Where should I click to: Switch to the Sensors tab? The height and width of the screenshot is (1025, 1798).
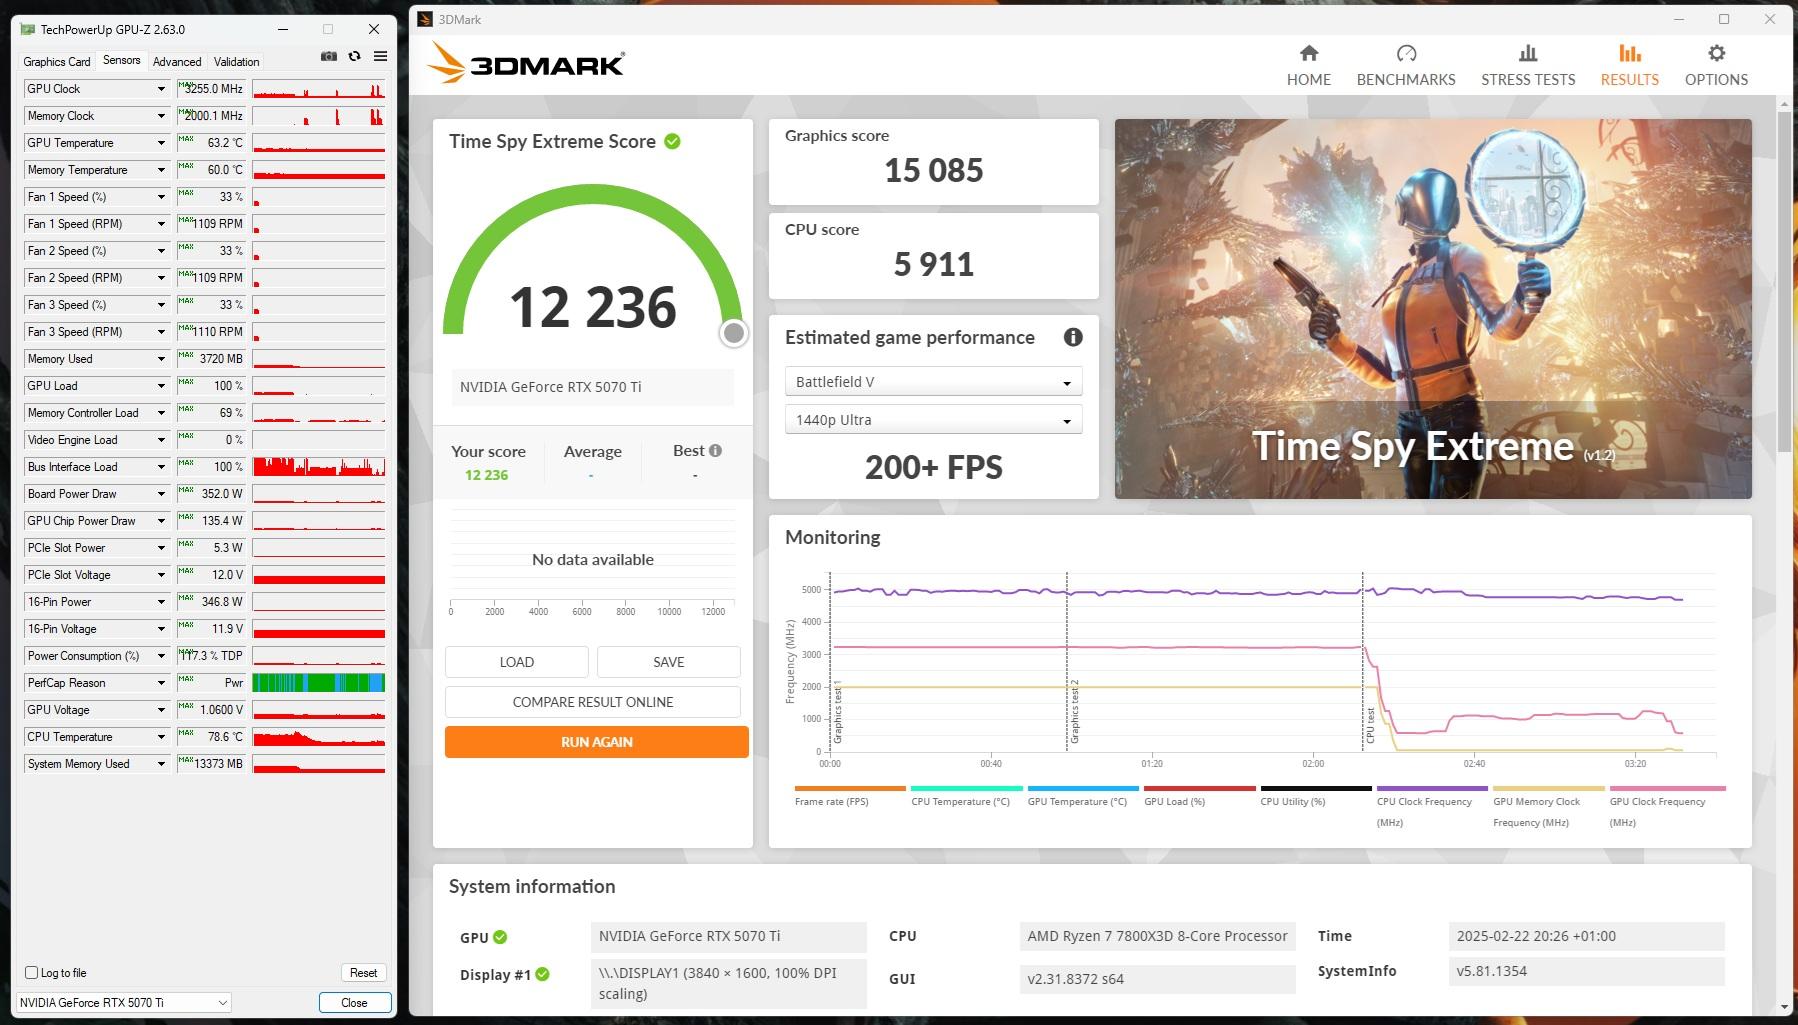pyautogui.click(x=122, y=60)
